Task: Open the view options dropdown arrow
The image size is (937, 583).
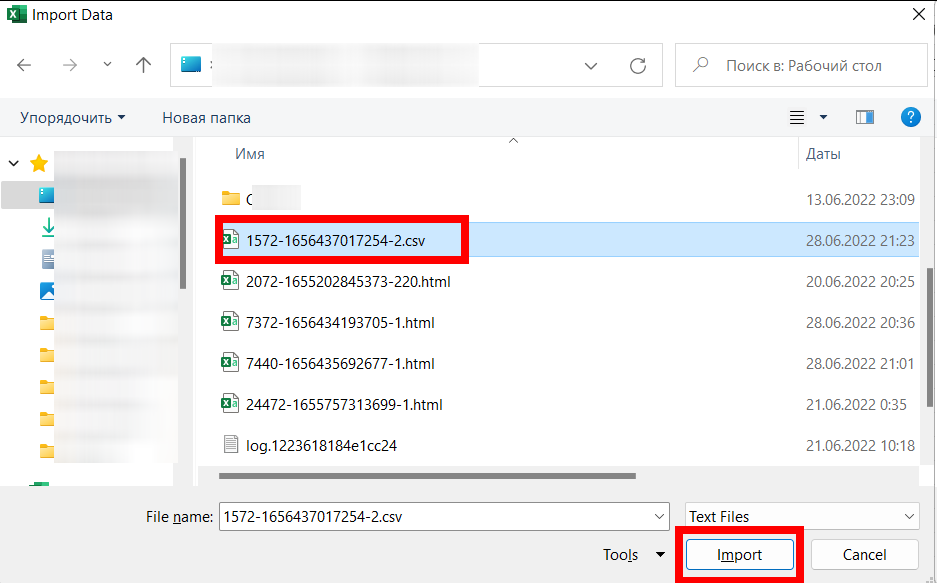Action: tap(823, 117)
